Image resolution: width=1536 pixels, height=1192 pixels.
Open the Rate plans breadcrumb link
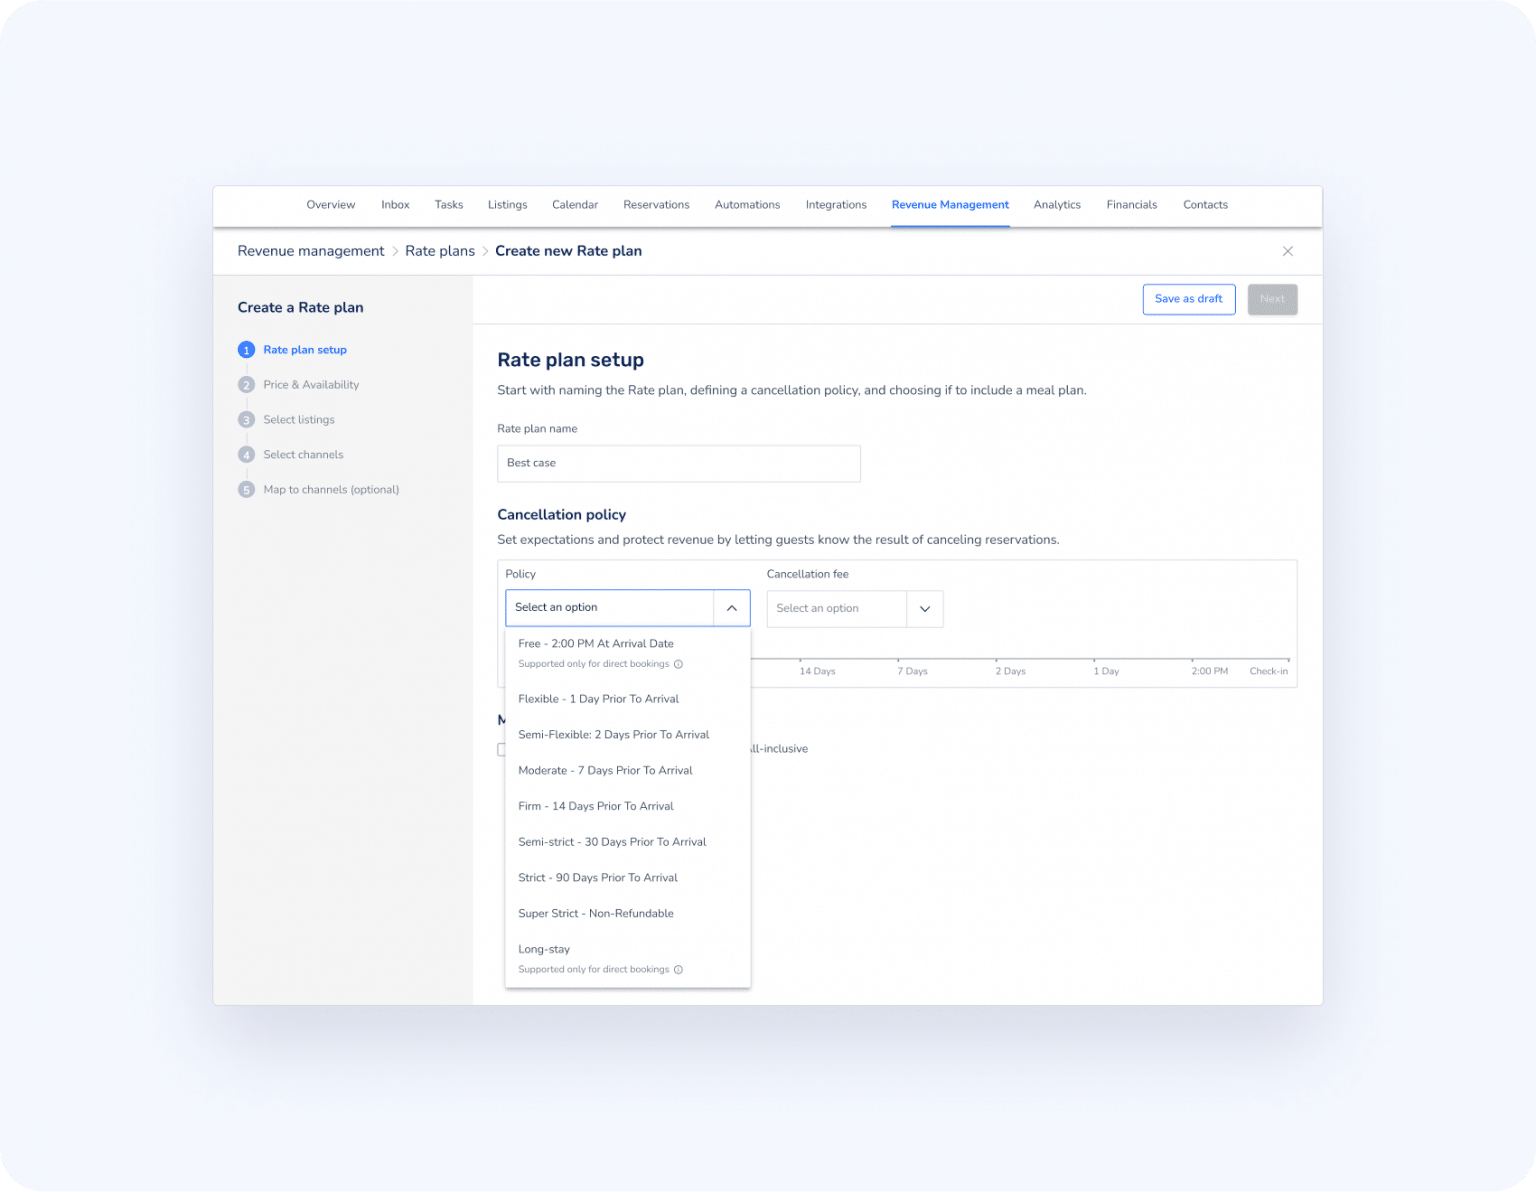(x=439, y=251)
